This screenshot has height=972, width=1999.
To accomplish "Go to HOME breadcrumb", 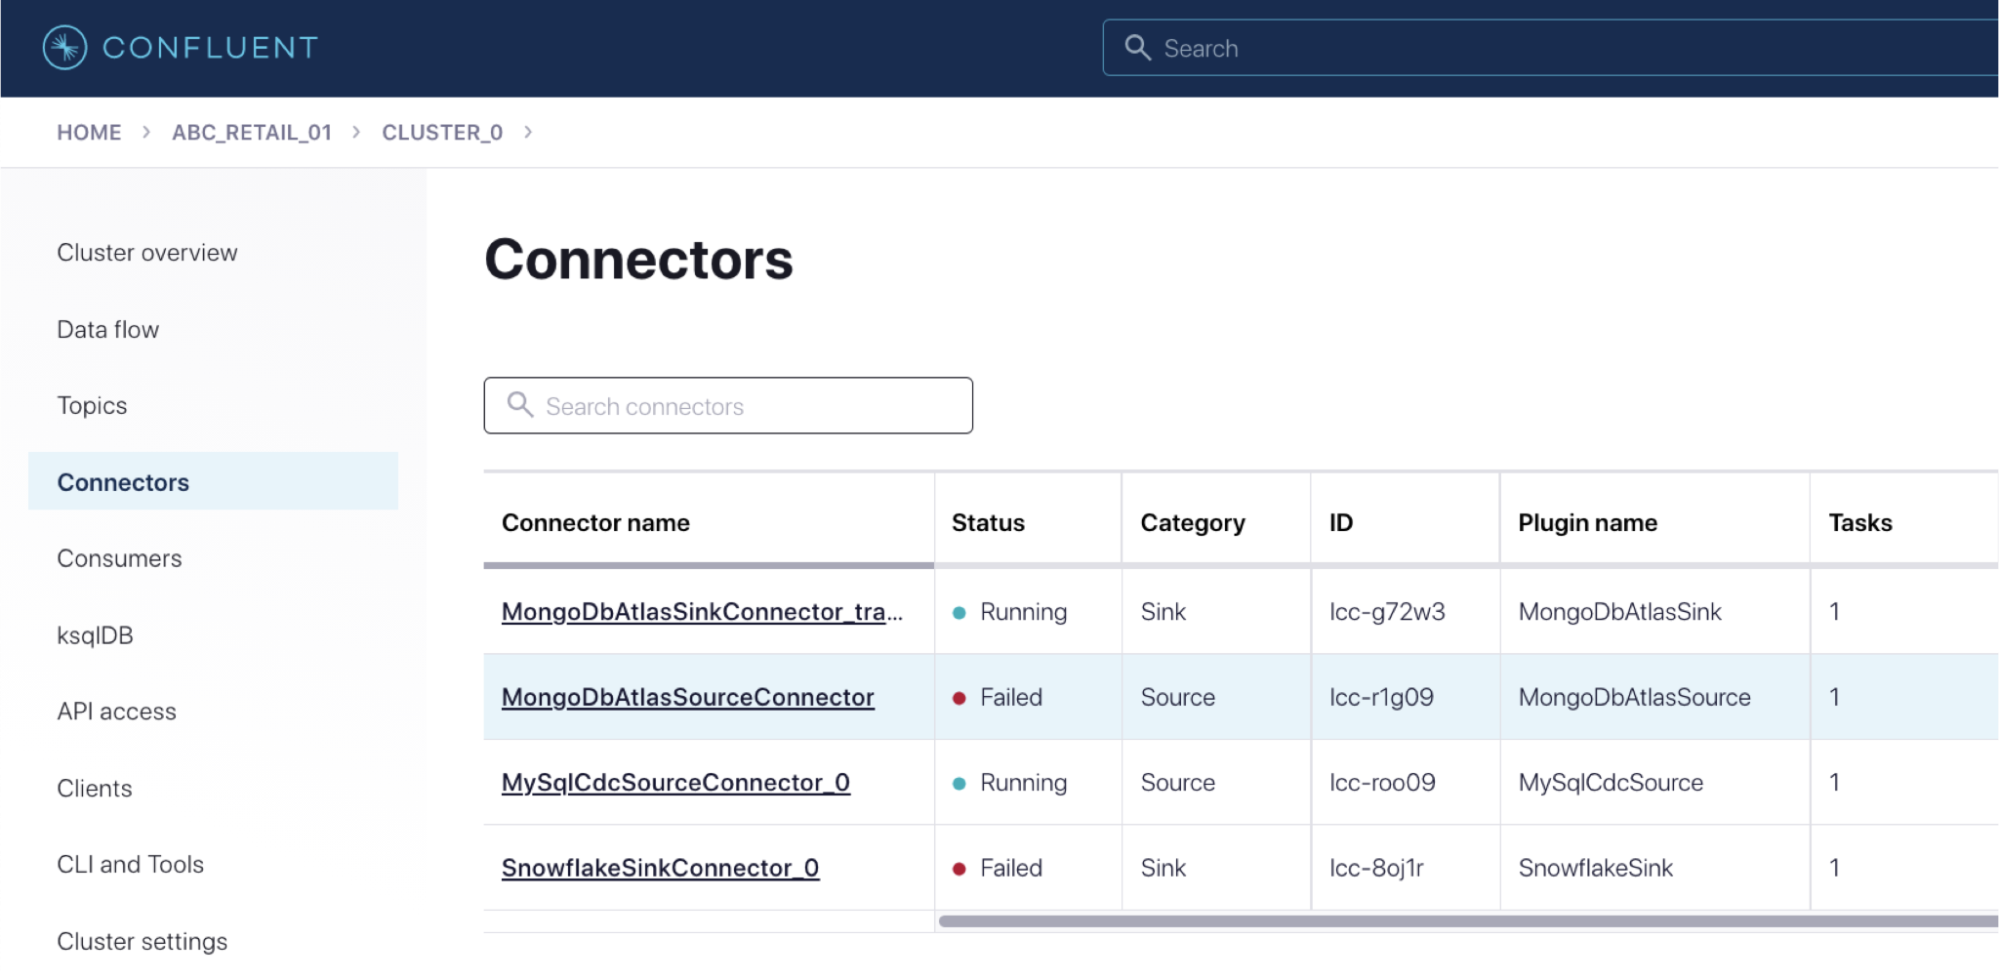I will pyautogui.click(x=89, y=132).
